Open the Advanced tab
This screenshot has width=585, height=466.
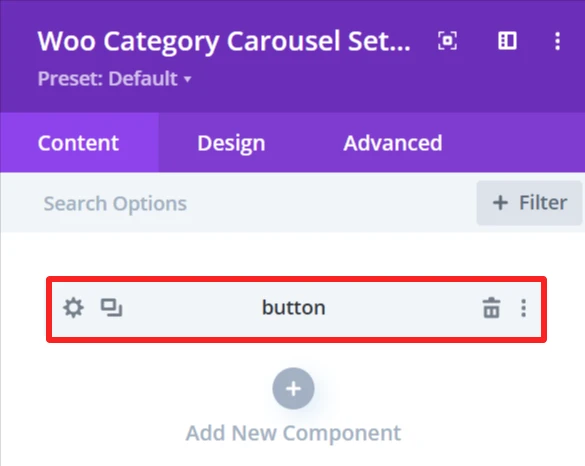click(x=393, y=143)
